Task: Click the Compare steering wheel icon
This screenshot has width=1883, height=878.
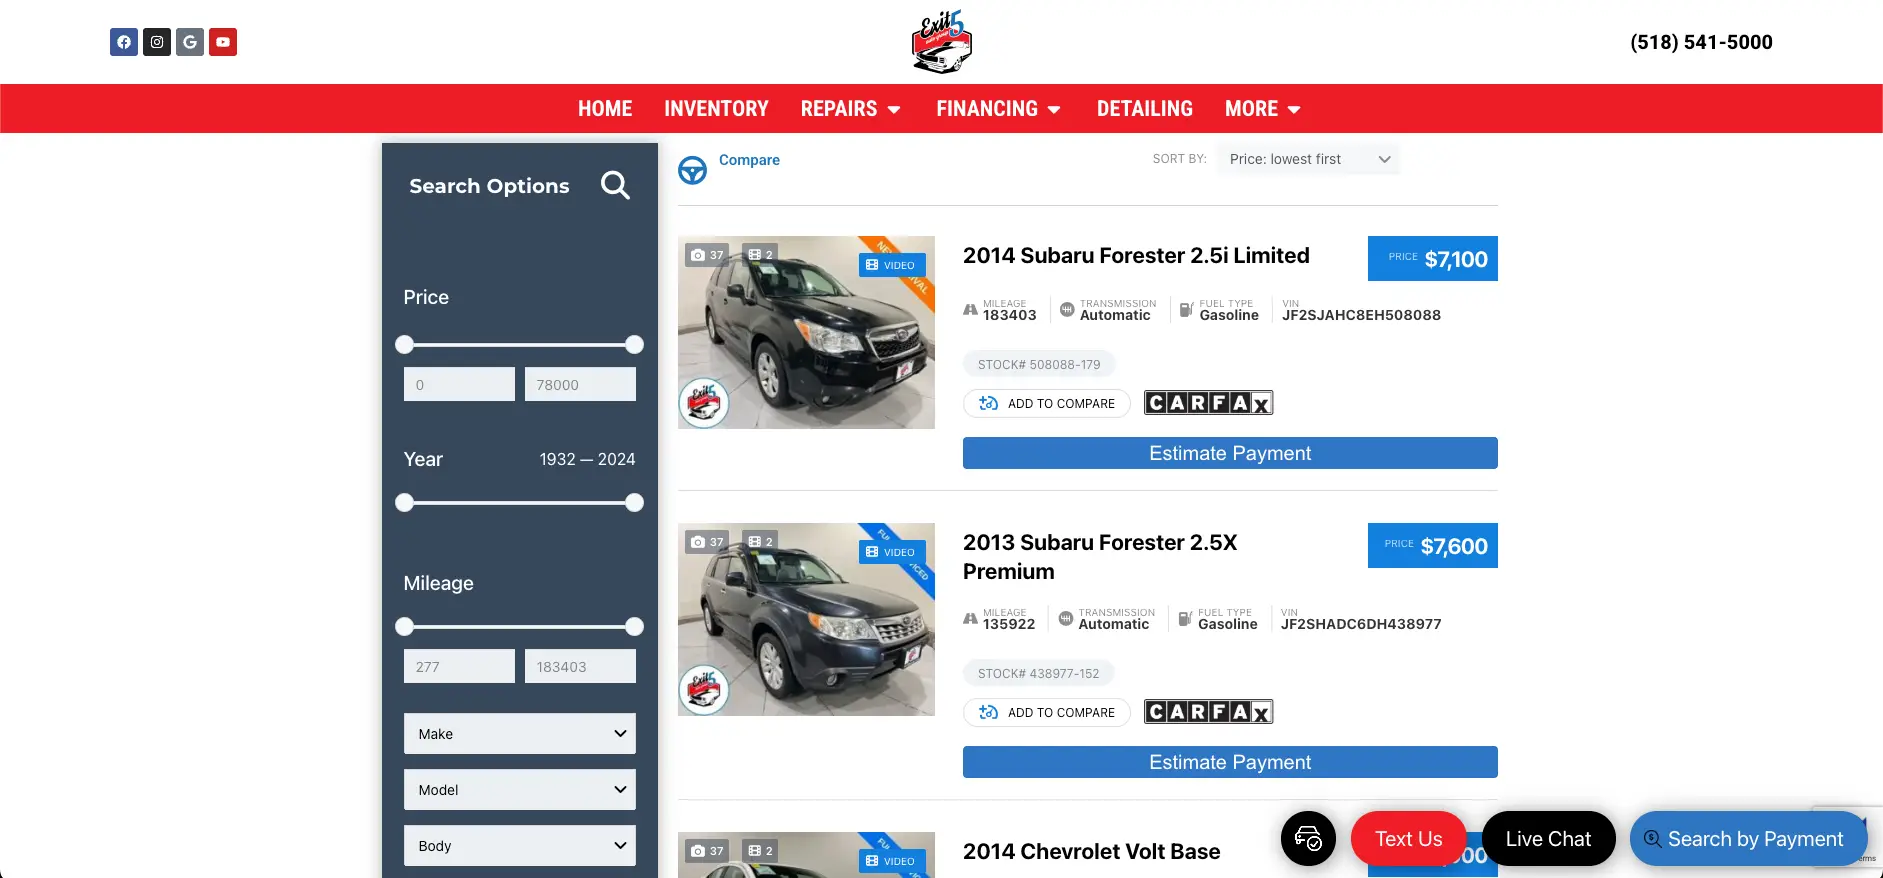Action: [692, 170]
